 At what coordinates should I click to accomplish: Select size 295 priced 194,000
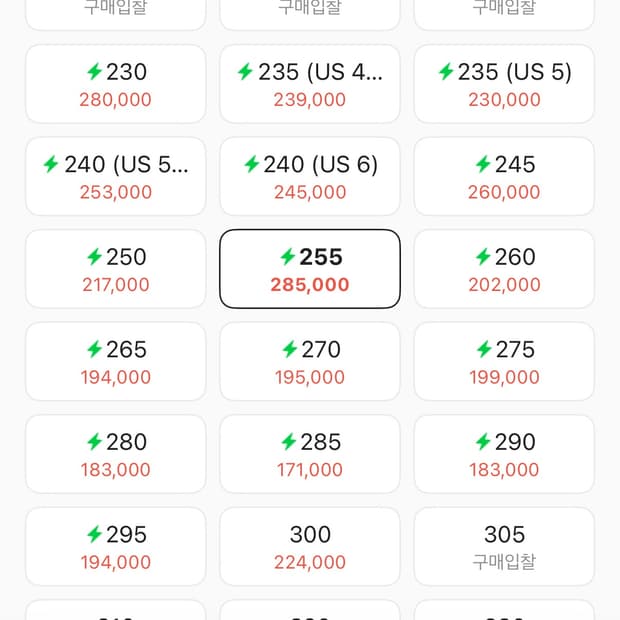click(115, 547)
